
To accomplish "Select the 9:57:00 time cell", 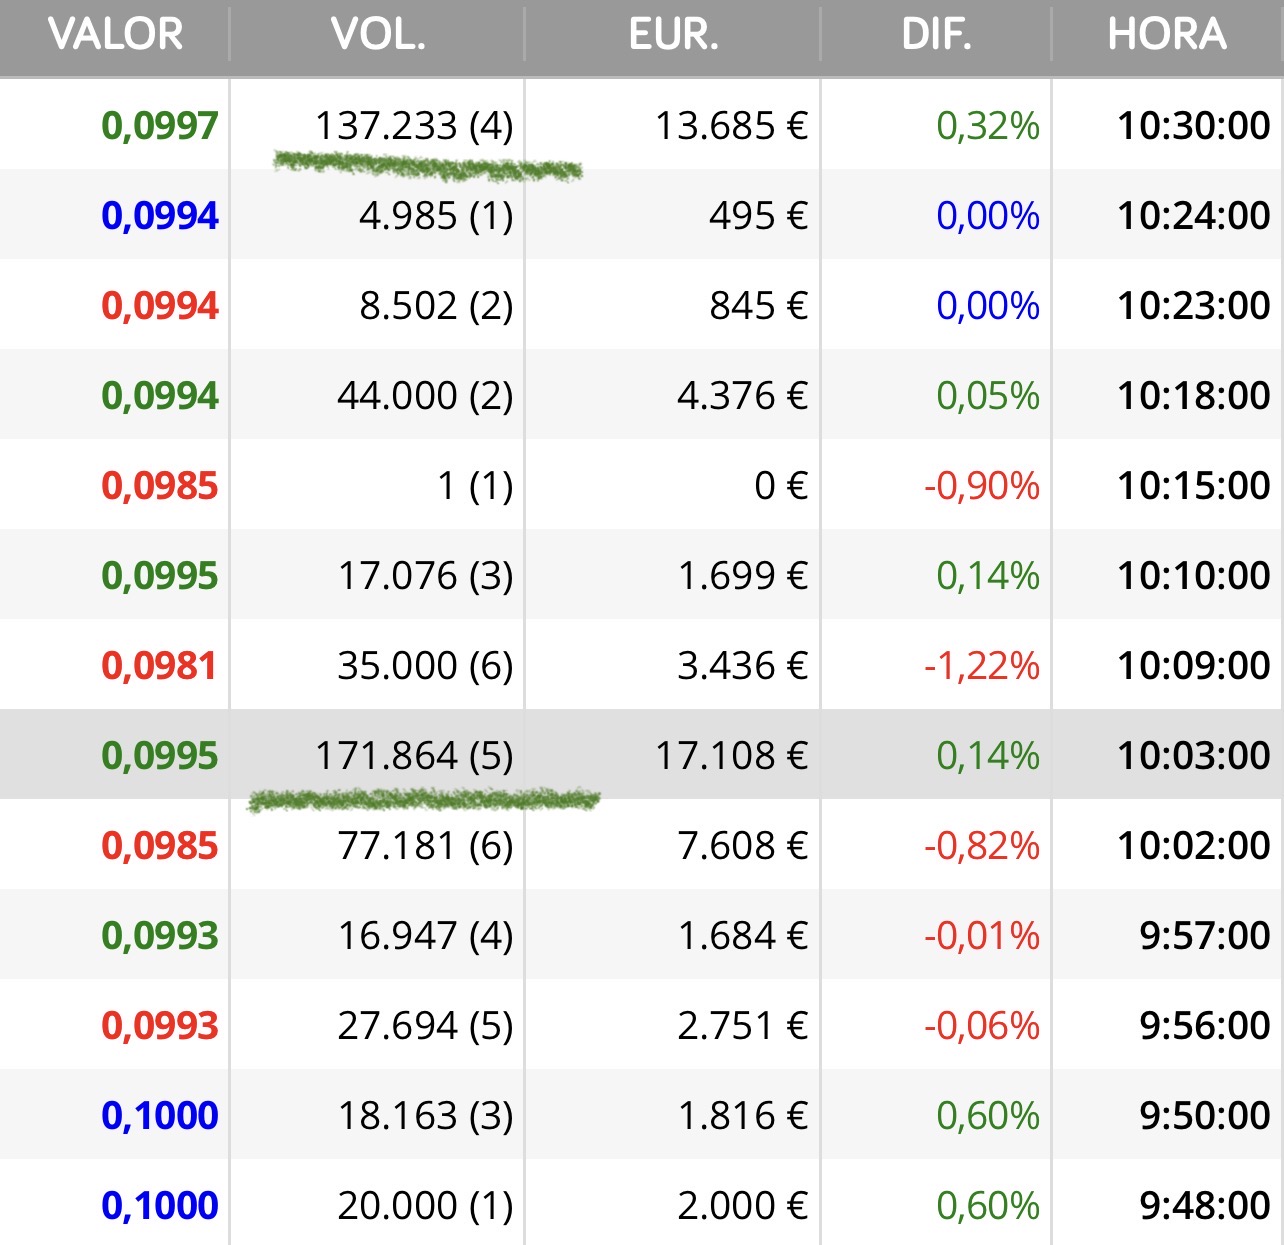I will coord(1204,936).
